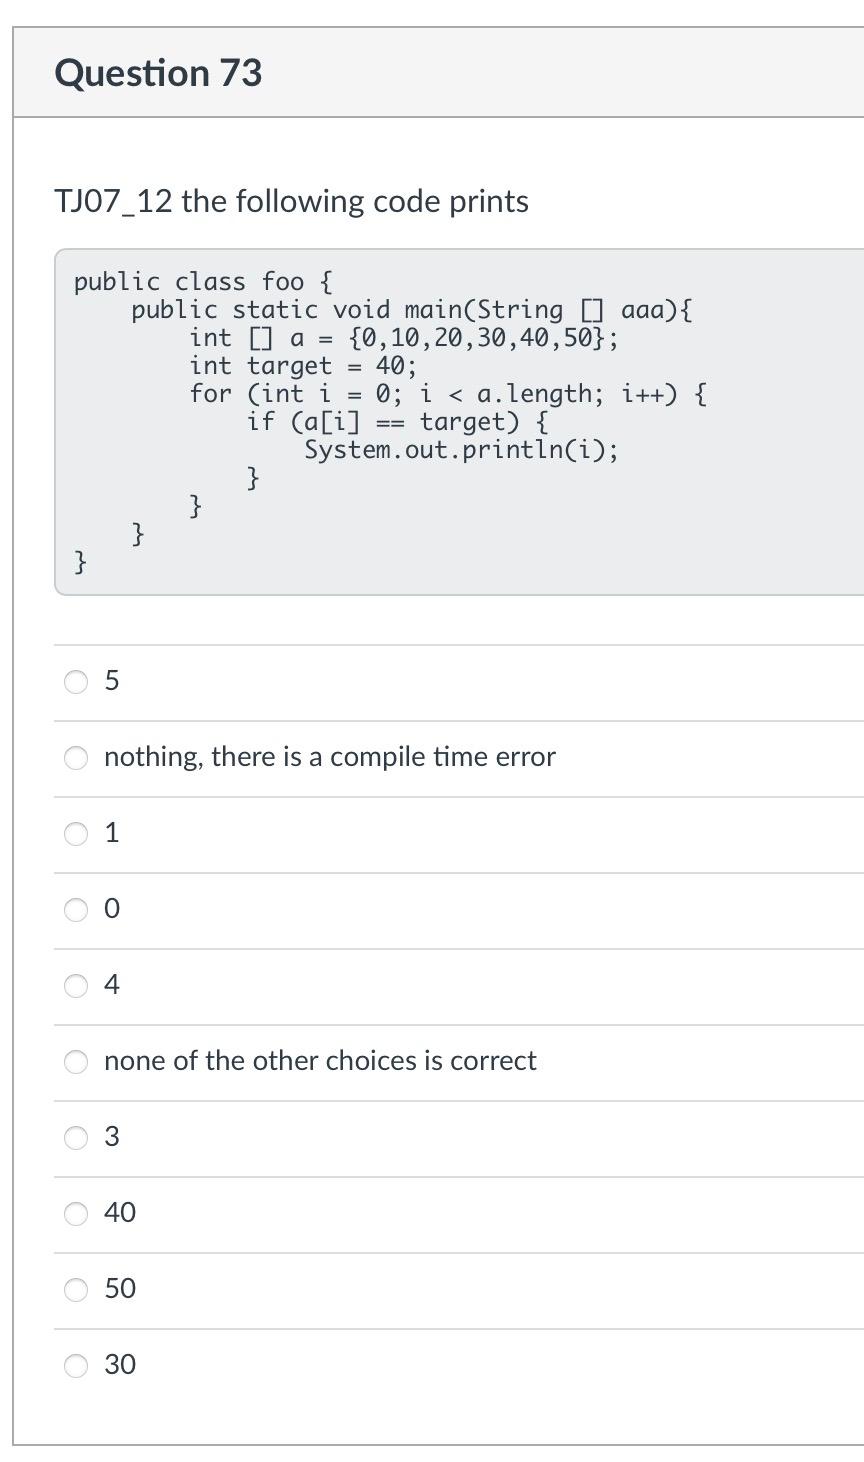Click the code snippet block
Image resolution: width=864 pixels, height=1462 pixels.
click(x=400, y=420)
